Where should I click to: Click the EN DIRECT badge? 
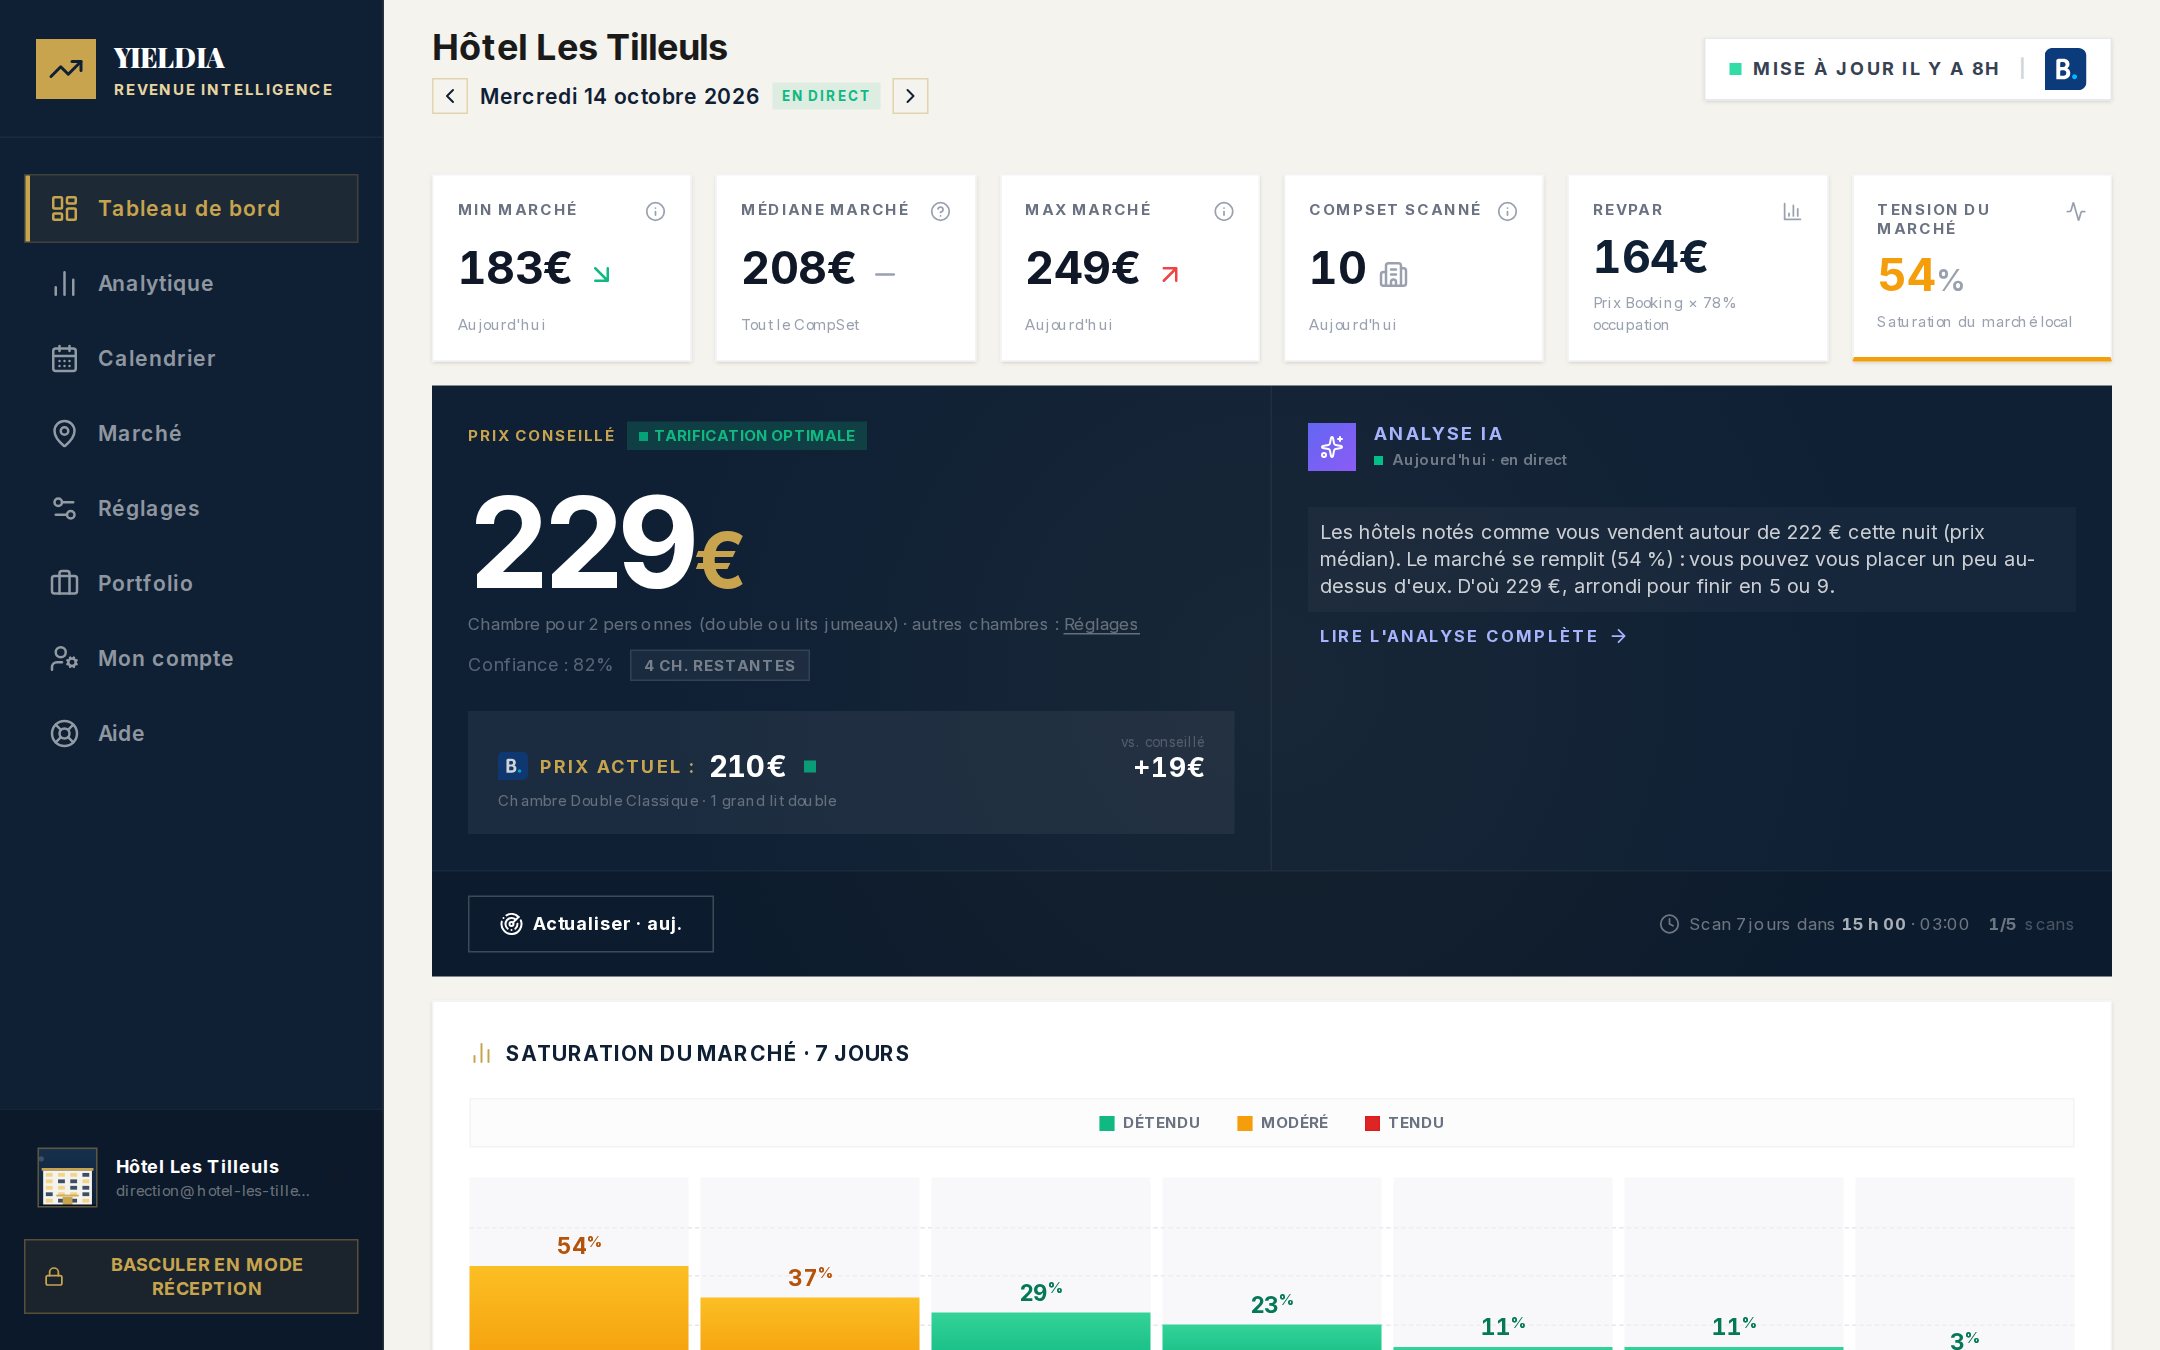click(826, 96)
